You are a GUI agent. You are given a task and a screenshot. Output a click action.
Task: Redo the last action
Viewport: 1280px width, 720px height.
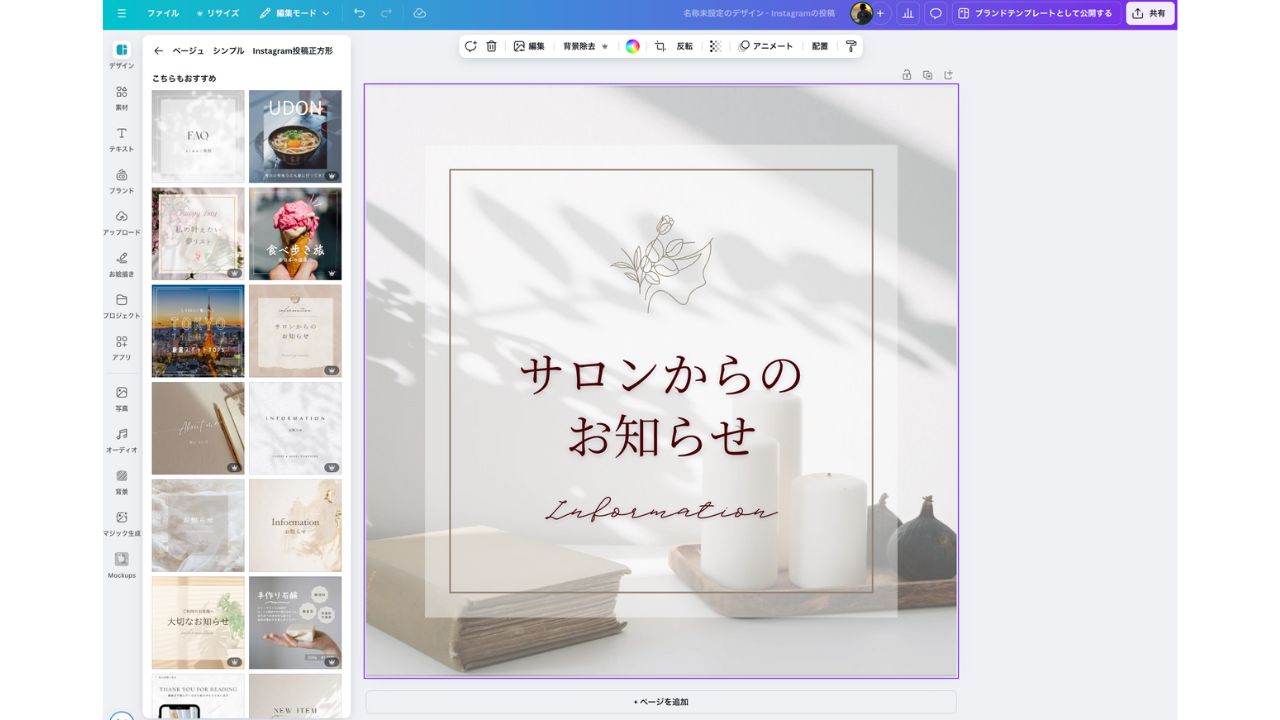tap(386, 13)
